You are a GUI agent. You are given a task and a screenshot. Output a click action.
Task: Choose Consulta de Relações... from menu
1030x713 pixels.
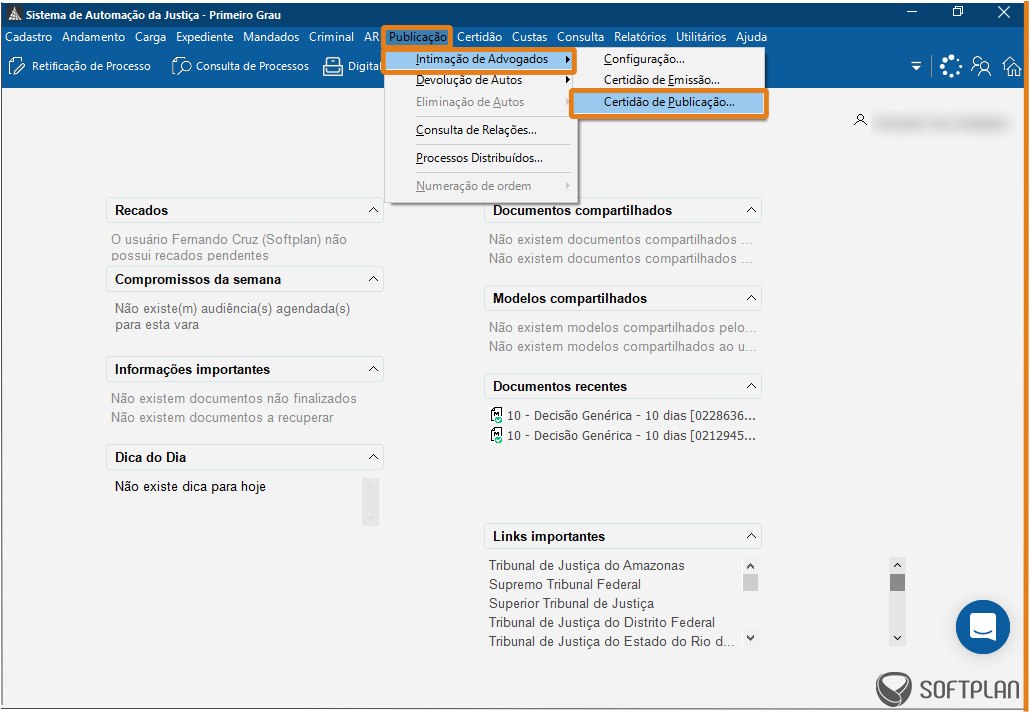click(x=480, y=130)
